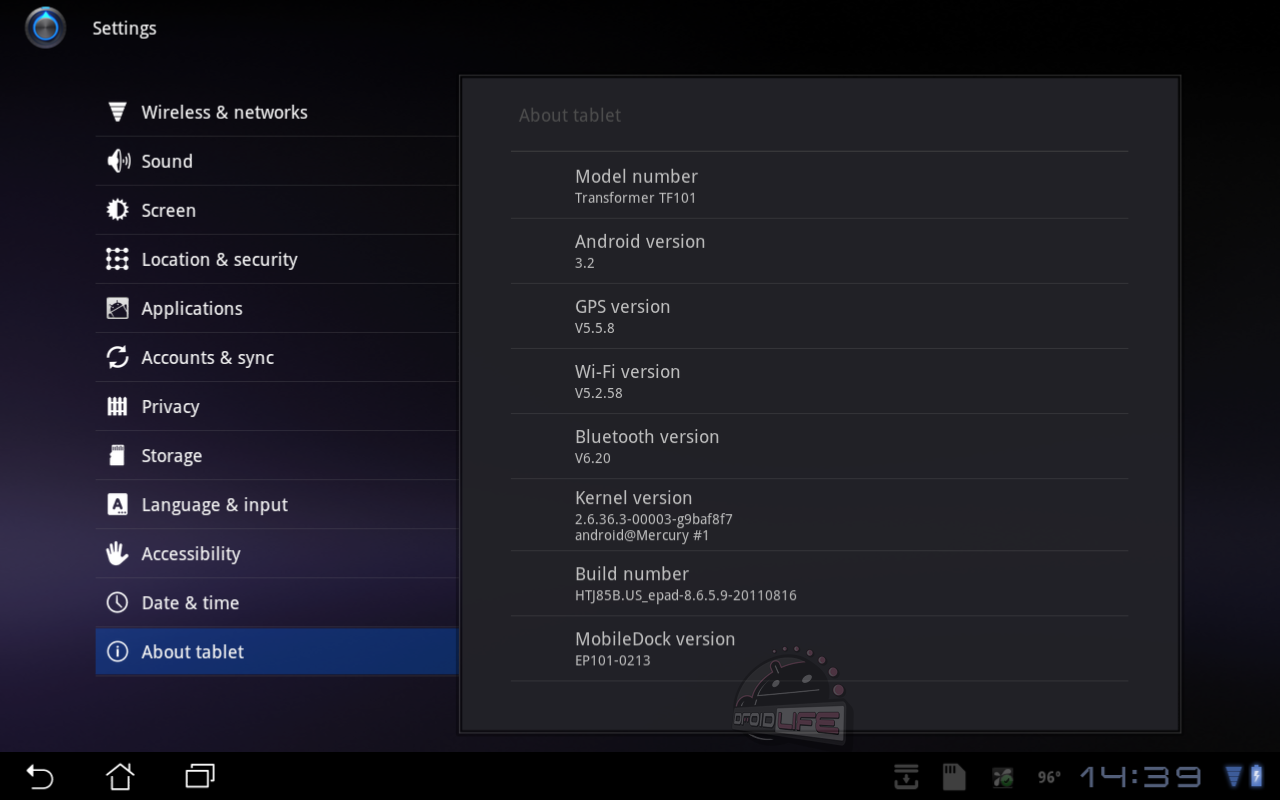The height and width of the screenshot is (800, 1280).
Task: Tap the Bluetooth version row
Action: [x=819, y=446]
